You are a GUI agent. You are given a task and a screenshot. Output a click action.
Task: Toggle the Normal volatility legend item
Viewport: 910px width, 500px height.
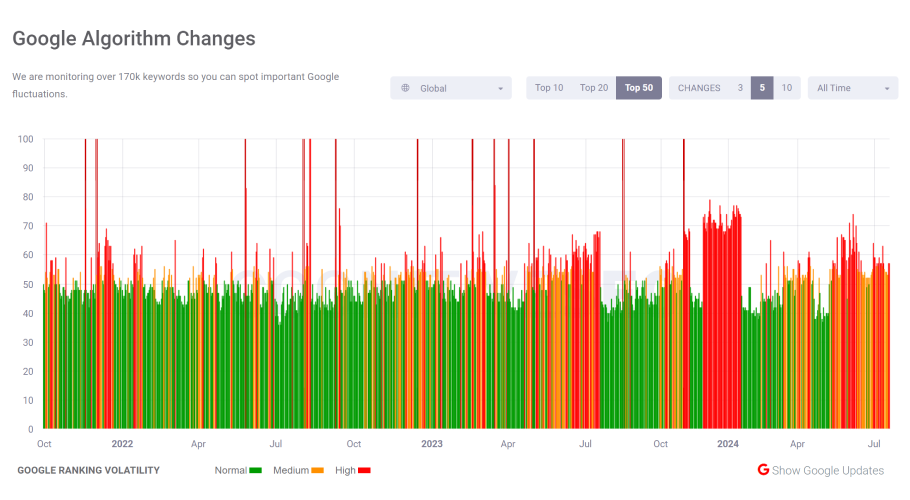point(238,470)
